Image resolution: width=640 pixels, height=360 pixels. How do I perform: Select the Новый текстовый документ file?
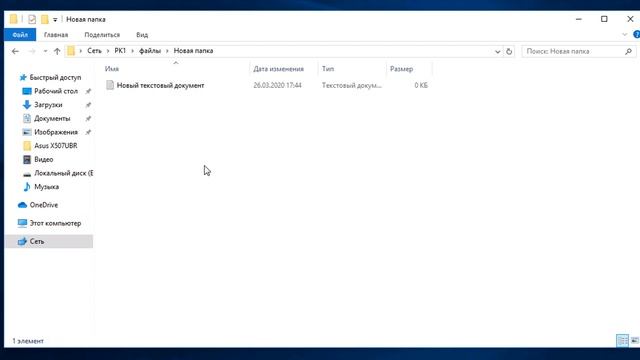(160, 85)
